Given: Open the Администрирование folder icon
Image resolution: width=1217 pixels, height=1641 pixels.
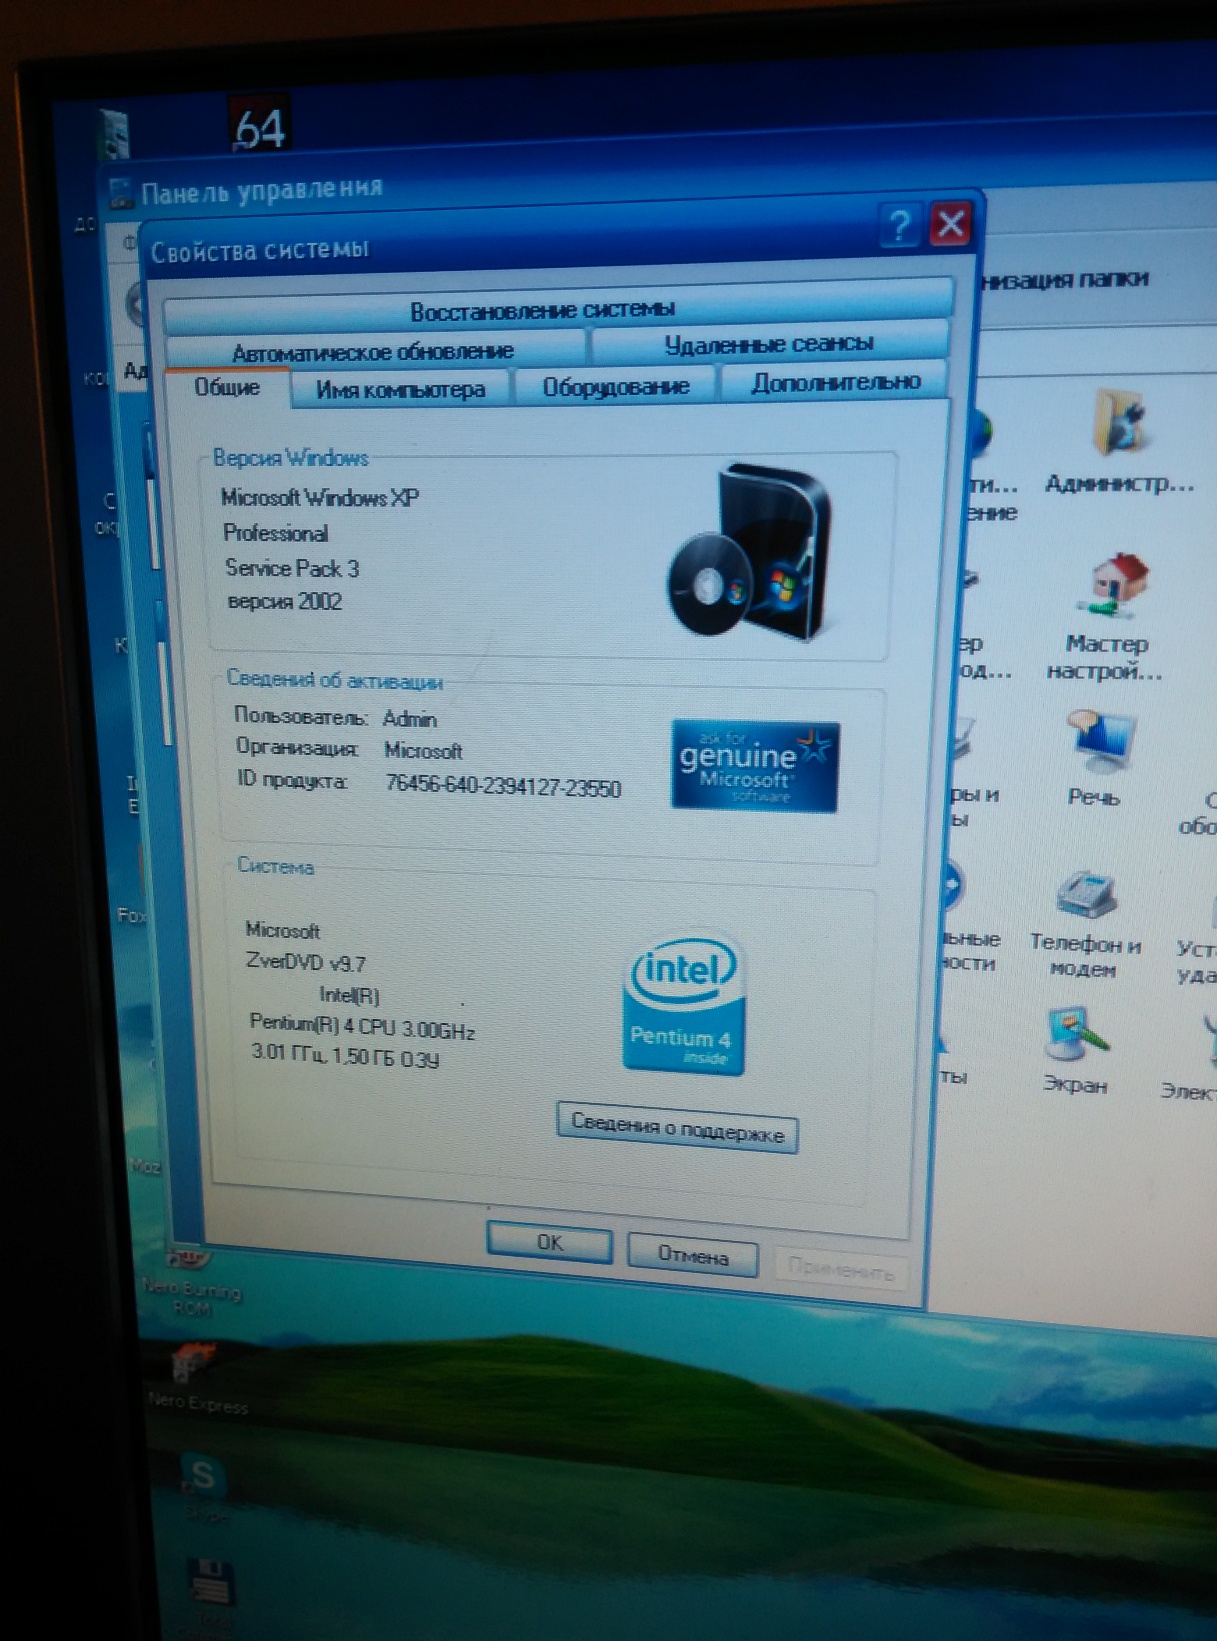Looking at the screenshot, I should (x=1118, y=427).
